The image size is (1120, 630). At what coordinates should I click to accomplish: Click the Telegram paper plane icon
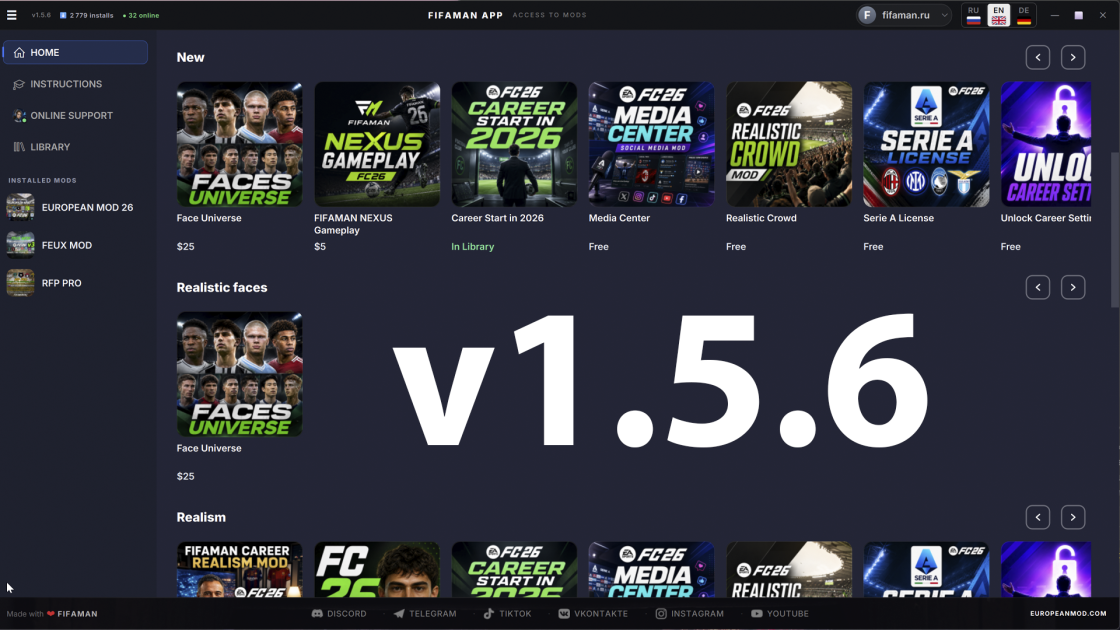coord(399,614)
